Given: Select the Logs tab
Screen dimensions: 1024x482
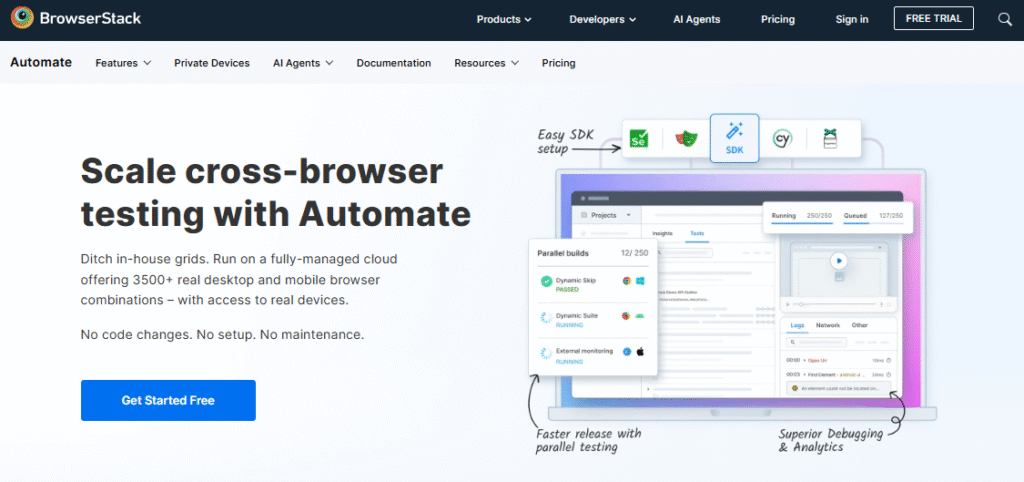Looking at the screenshot, I should 797,325.
